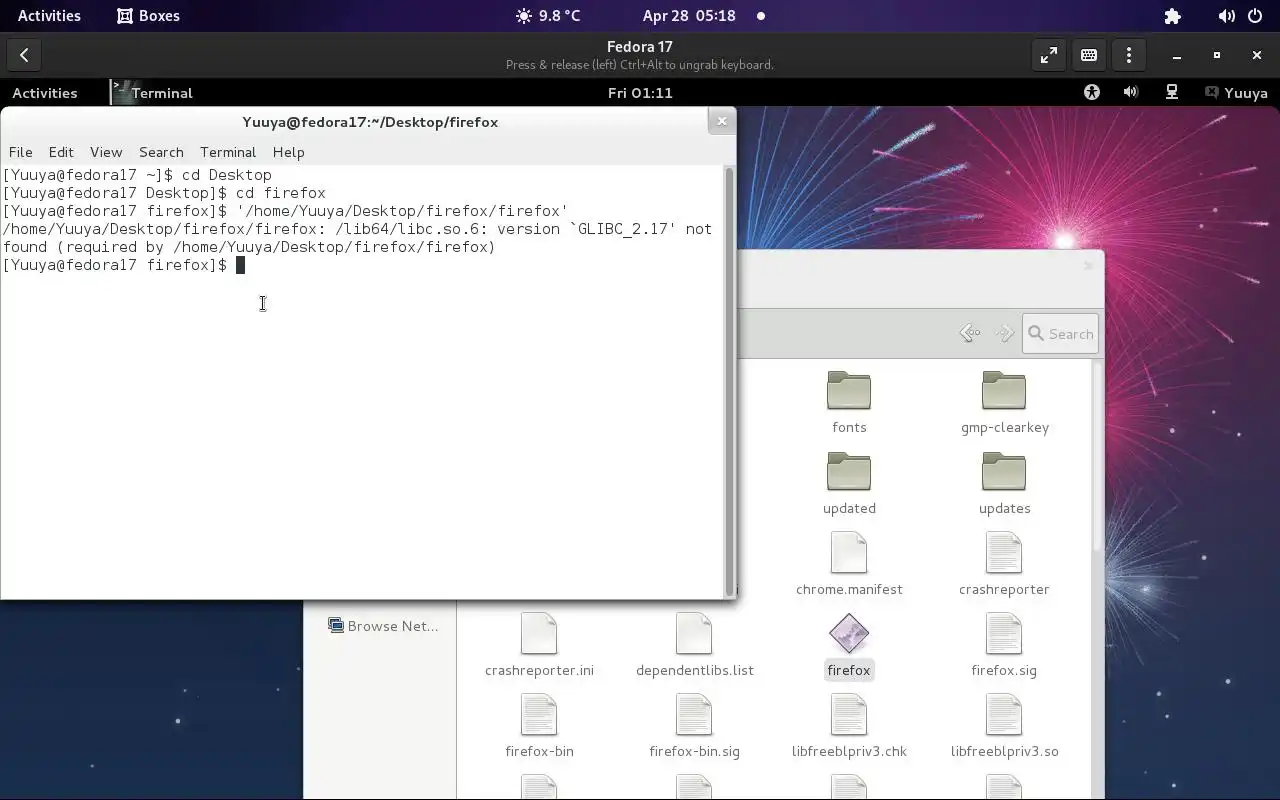Screen dimensions: 1280x800
Task: Open the Yuuya user menu
Action: [x=1237, y=92]
